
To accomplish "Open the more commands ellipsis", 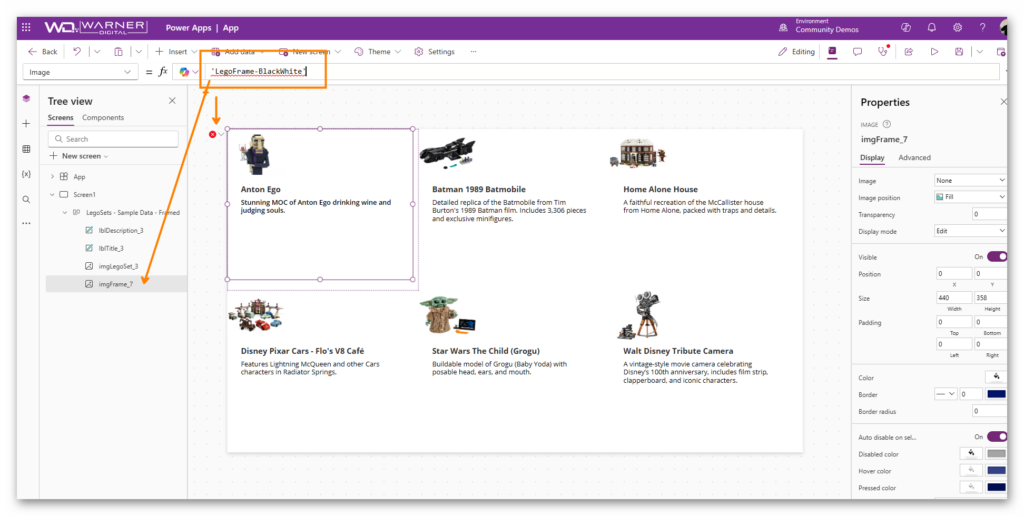I will [473, 52].
